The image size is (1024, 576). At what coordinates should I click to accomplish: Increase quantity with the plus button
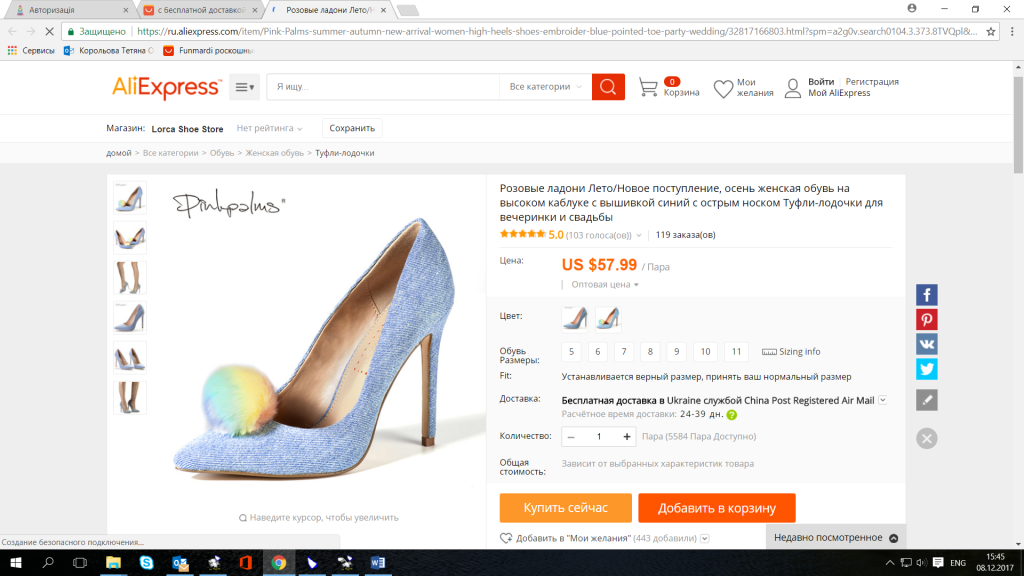click(627, 437)
